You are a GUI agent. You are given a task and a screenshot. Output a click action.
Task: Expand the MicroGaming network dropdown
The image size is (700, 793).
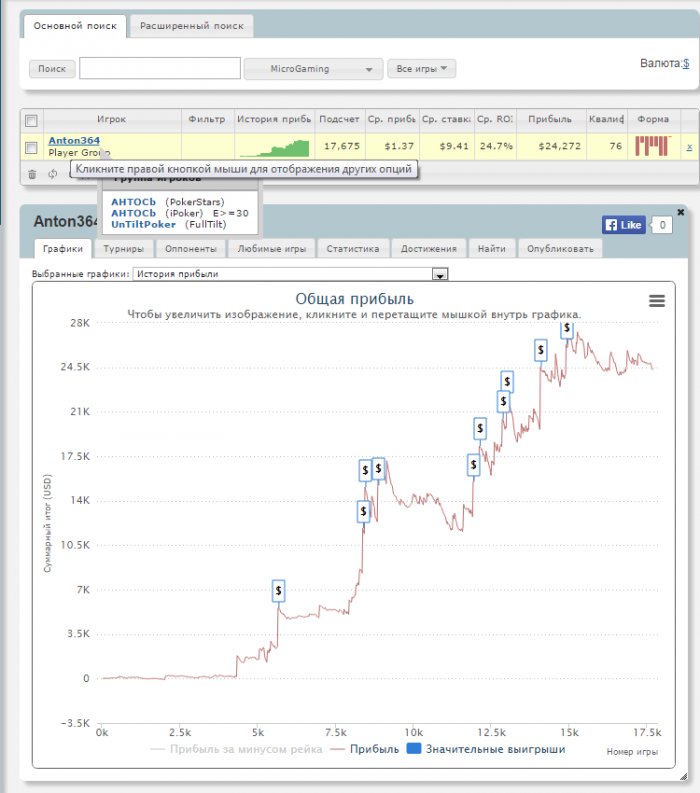click(313, 69)
